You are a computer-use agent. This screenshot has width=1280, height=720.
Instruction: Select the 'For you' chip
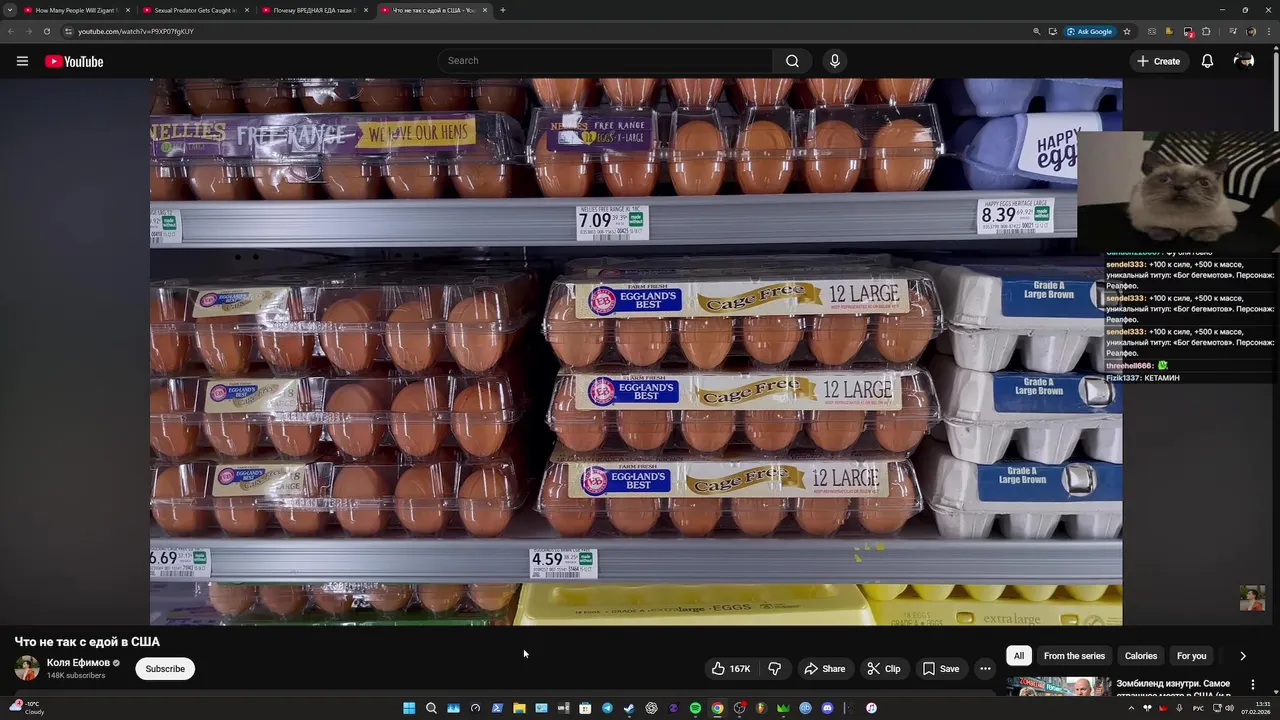[x=1191, y=656]
